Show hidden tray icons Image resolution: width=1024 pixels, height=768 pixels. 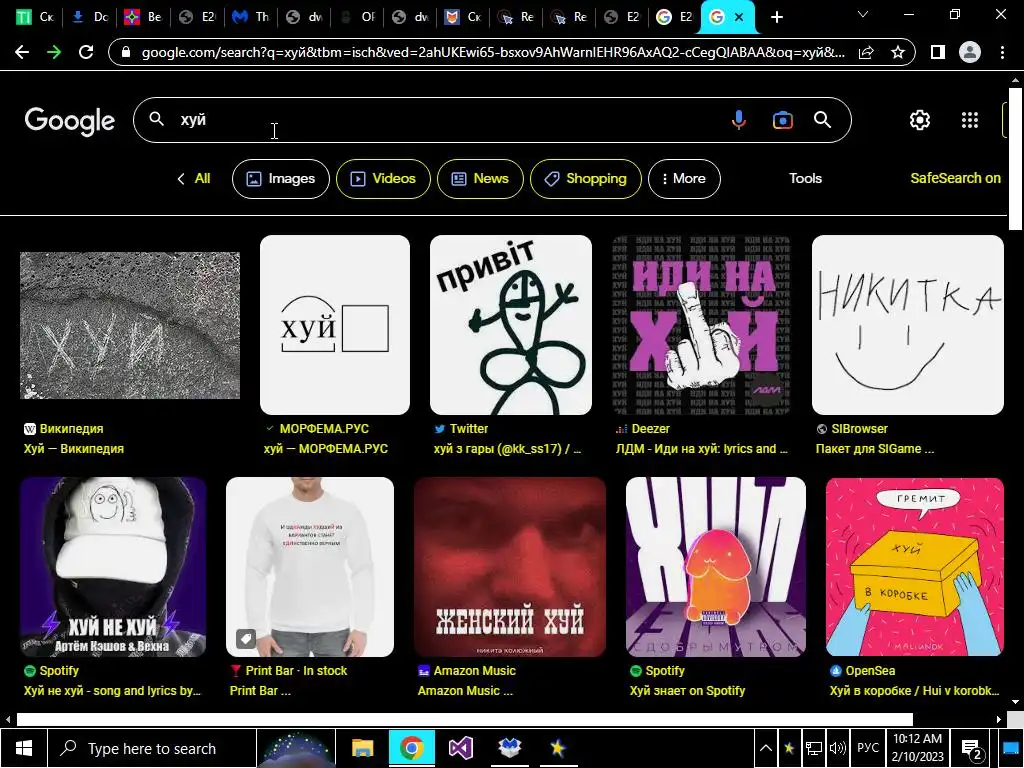(x=766, y=748)
